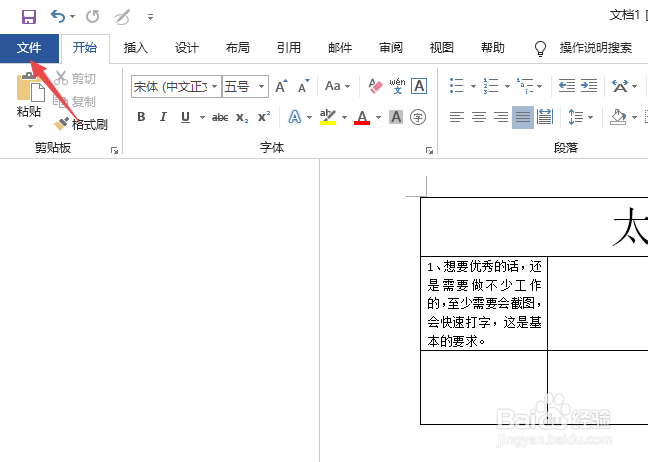Apply the yellow text highlight color
This screenshot has height=462, width=648.
coord(328,117)
